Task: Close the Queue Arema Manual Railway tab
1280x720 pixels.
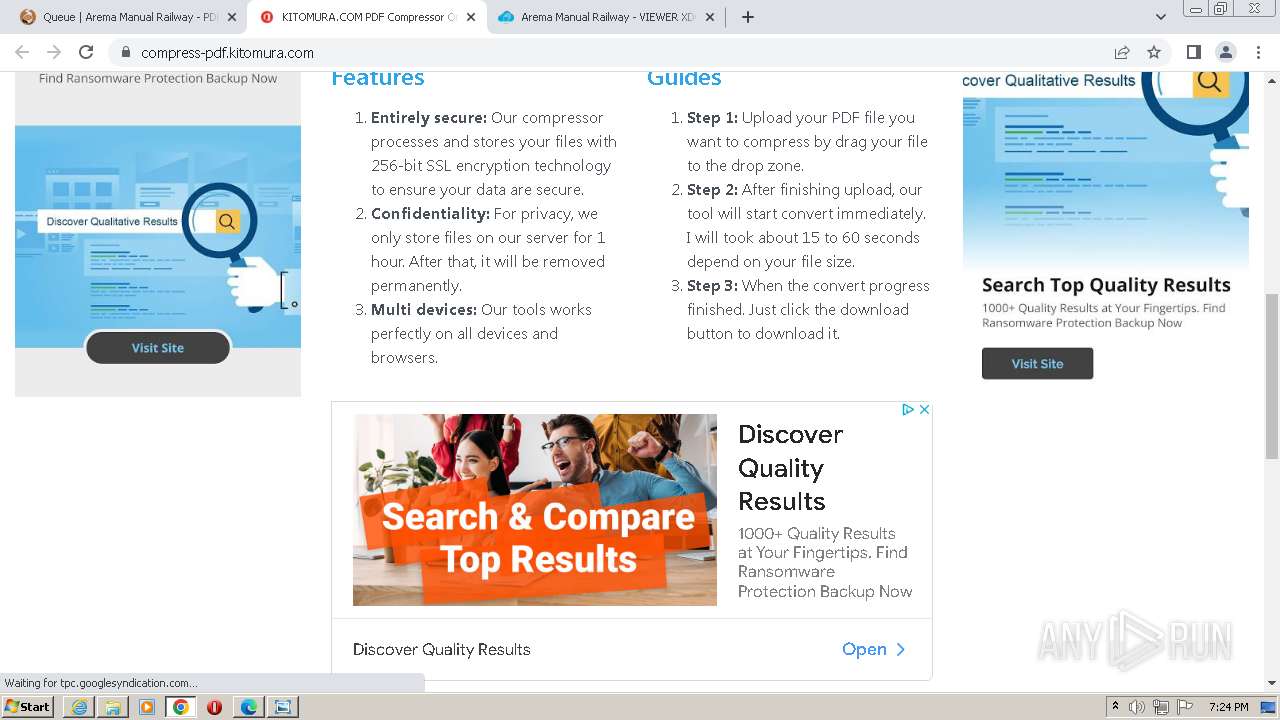Action: click(232, 17)
